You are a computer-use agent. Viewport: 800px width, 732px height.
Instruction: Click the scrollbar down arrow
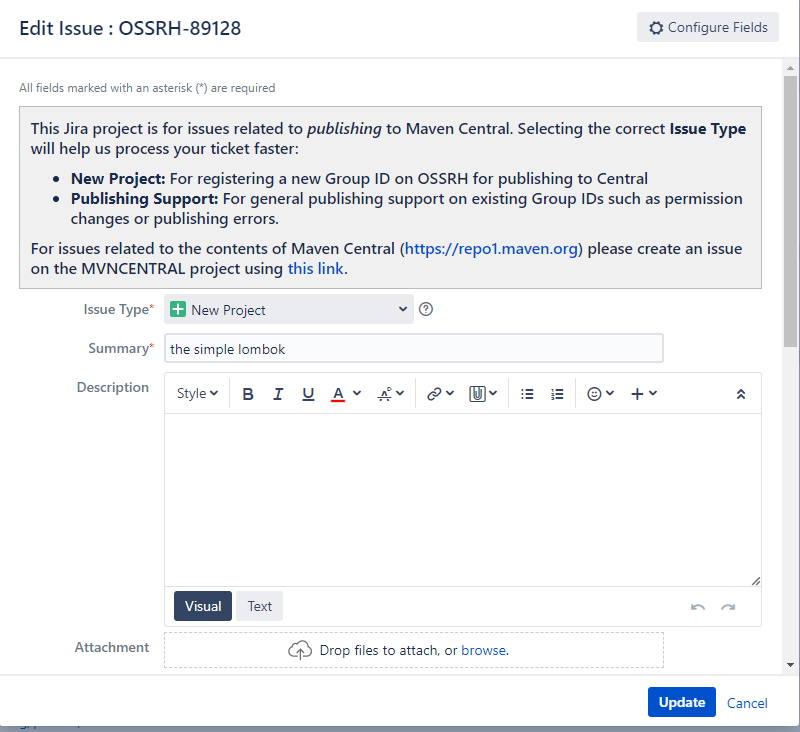tap(790, 665)
